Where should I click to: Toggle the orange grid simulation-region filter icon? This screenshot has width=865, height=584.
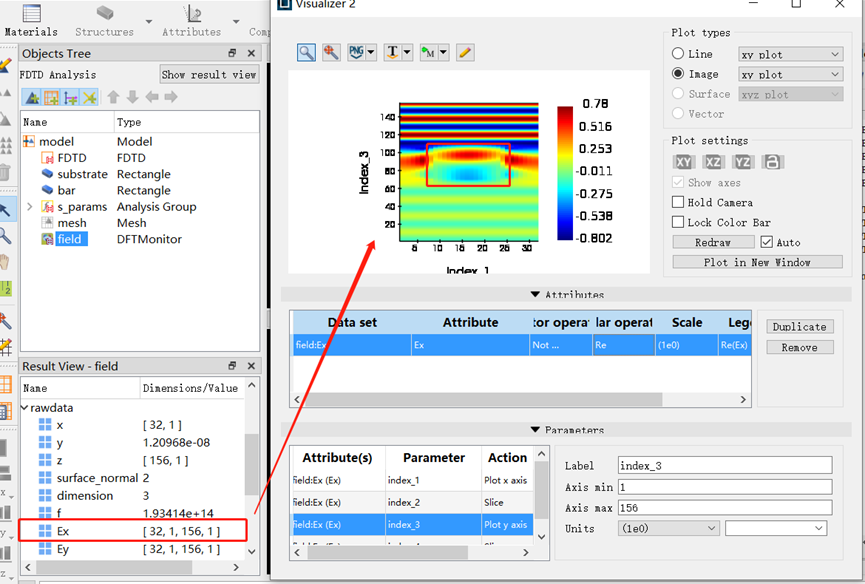click(x=51, y=98)
